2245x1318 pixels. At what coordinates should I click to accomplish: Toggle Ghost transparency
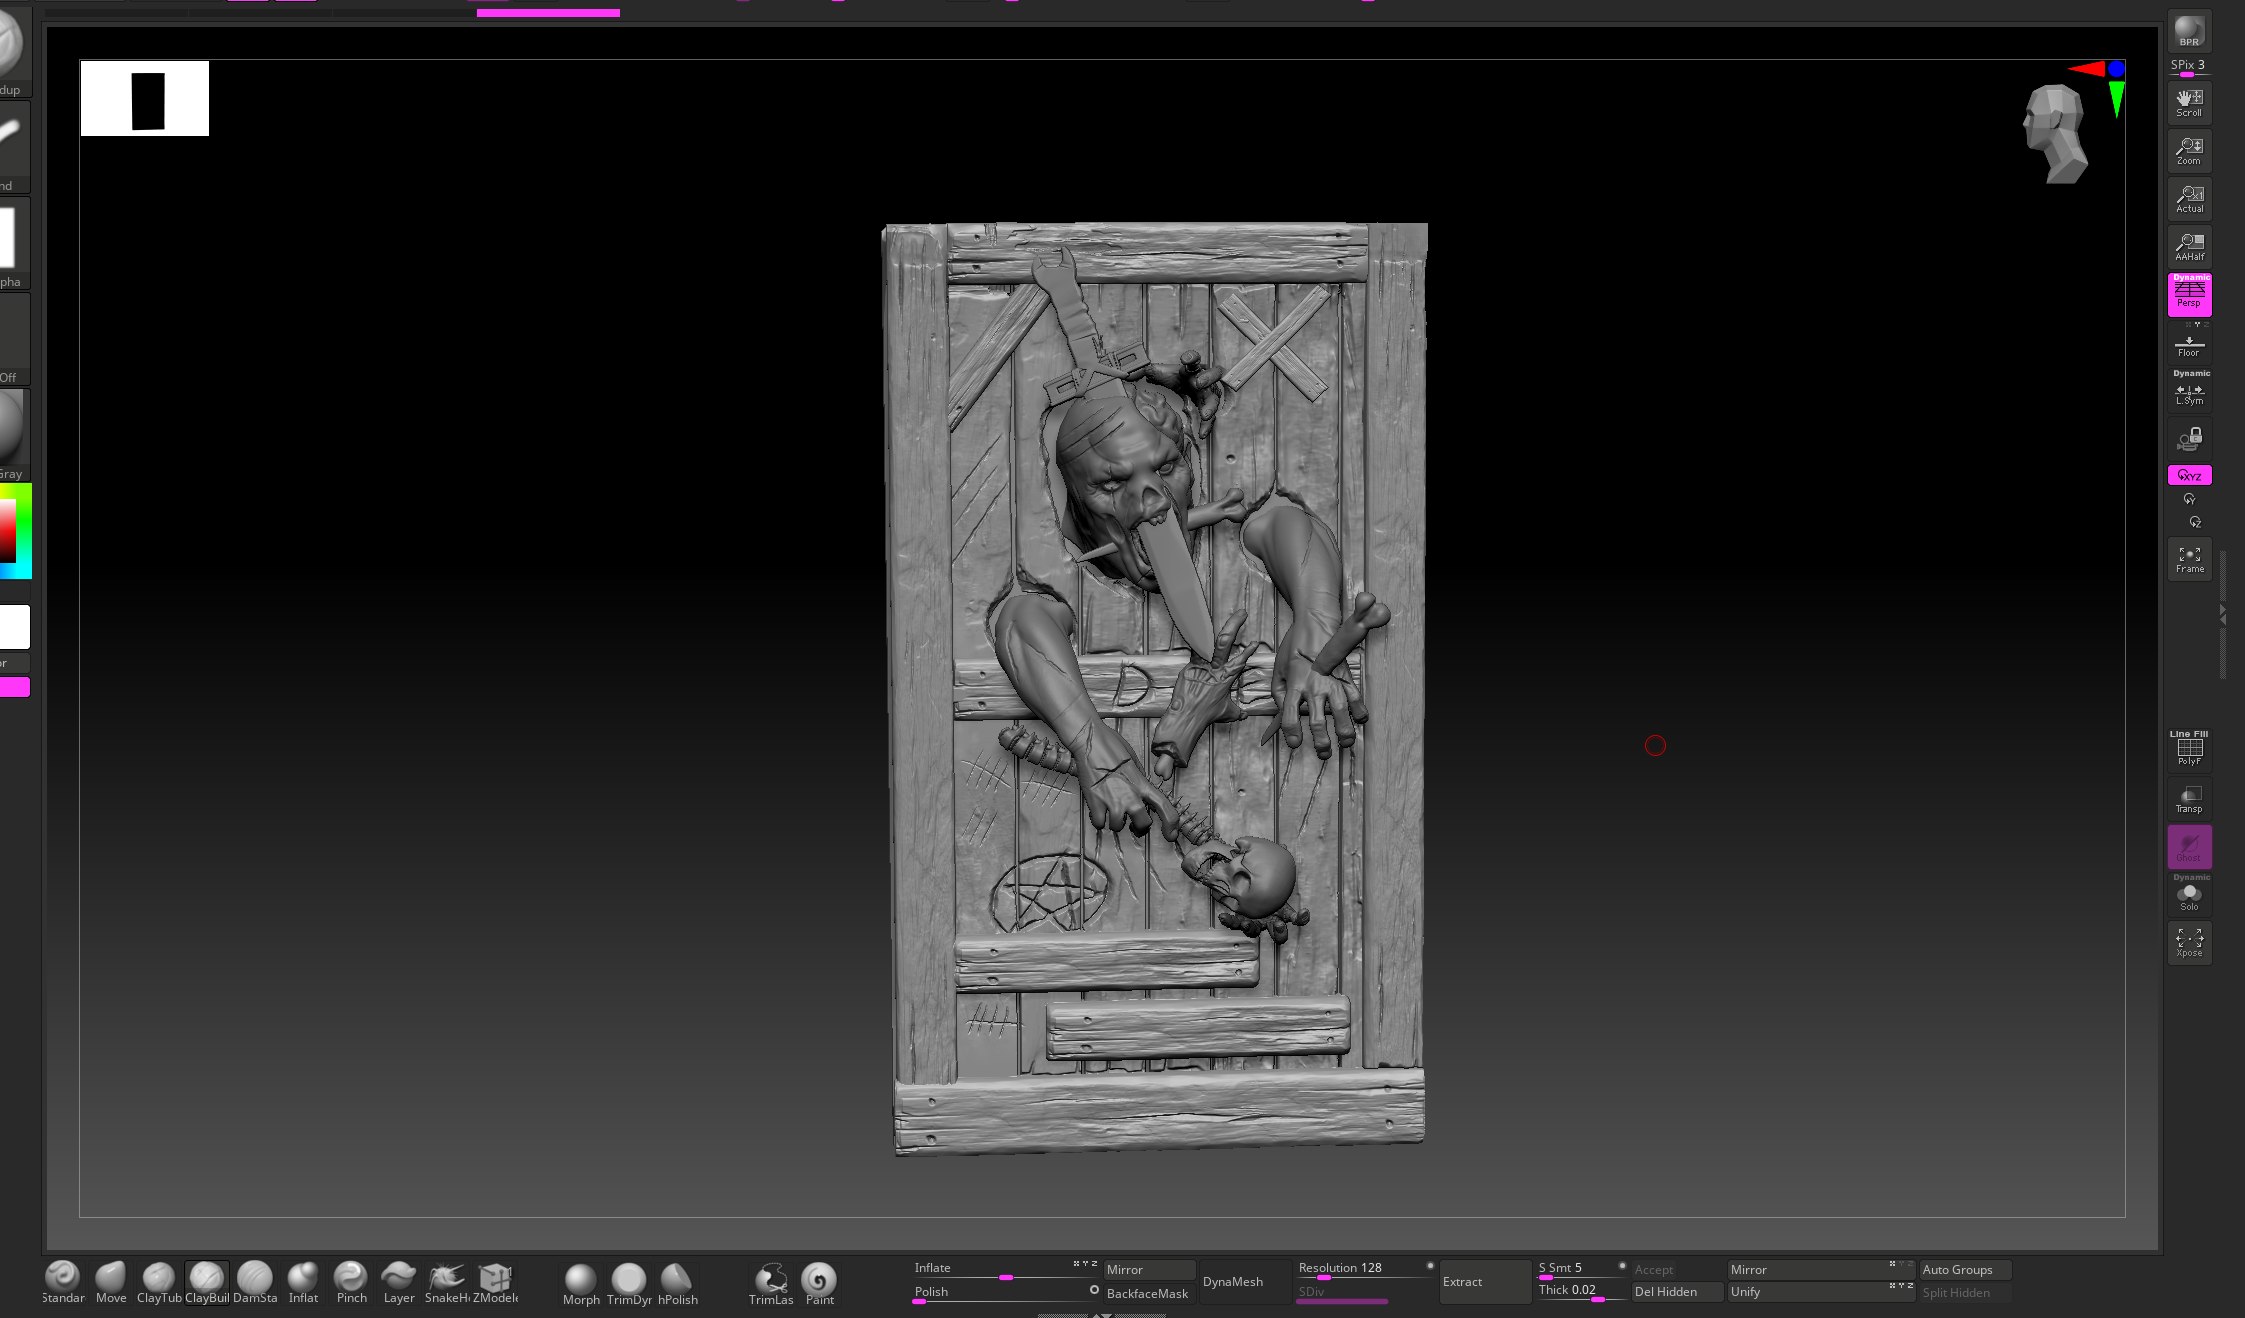pos(2189,847)
